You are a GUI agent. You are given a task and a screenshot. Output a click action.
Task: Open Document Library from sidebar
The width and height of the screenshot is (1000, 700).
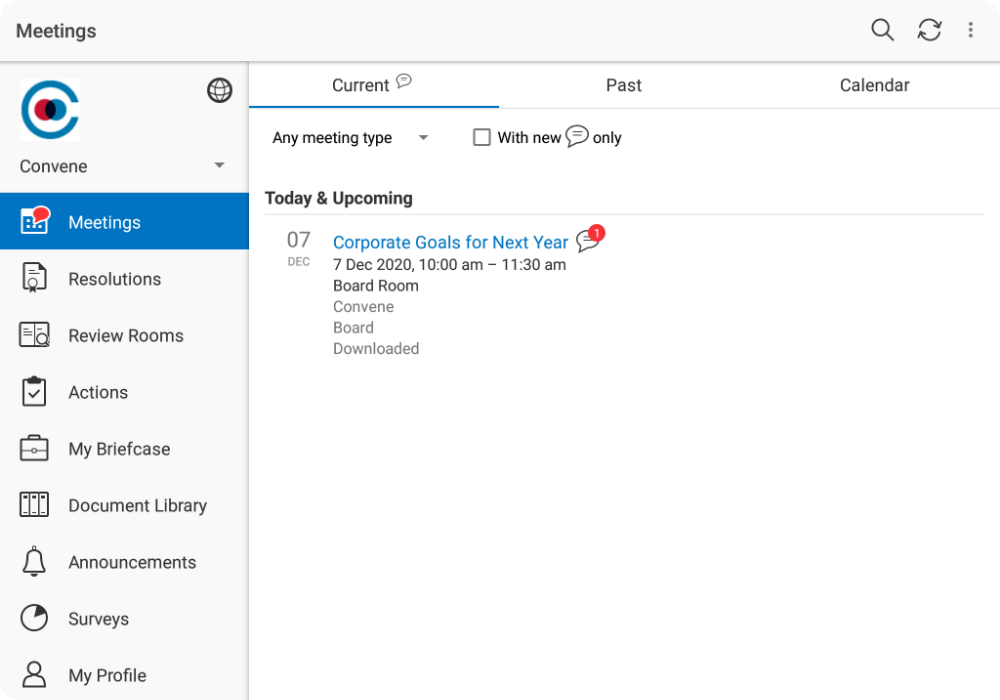point(137,506)
